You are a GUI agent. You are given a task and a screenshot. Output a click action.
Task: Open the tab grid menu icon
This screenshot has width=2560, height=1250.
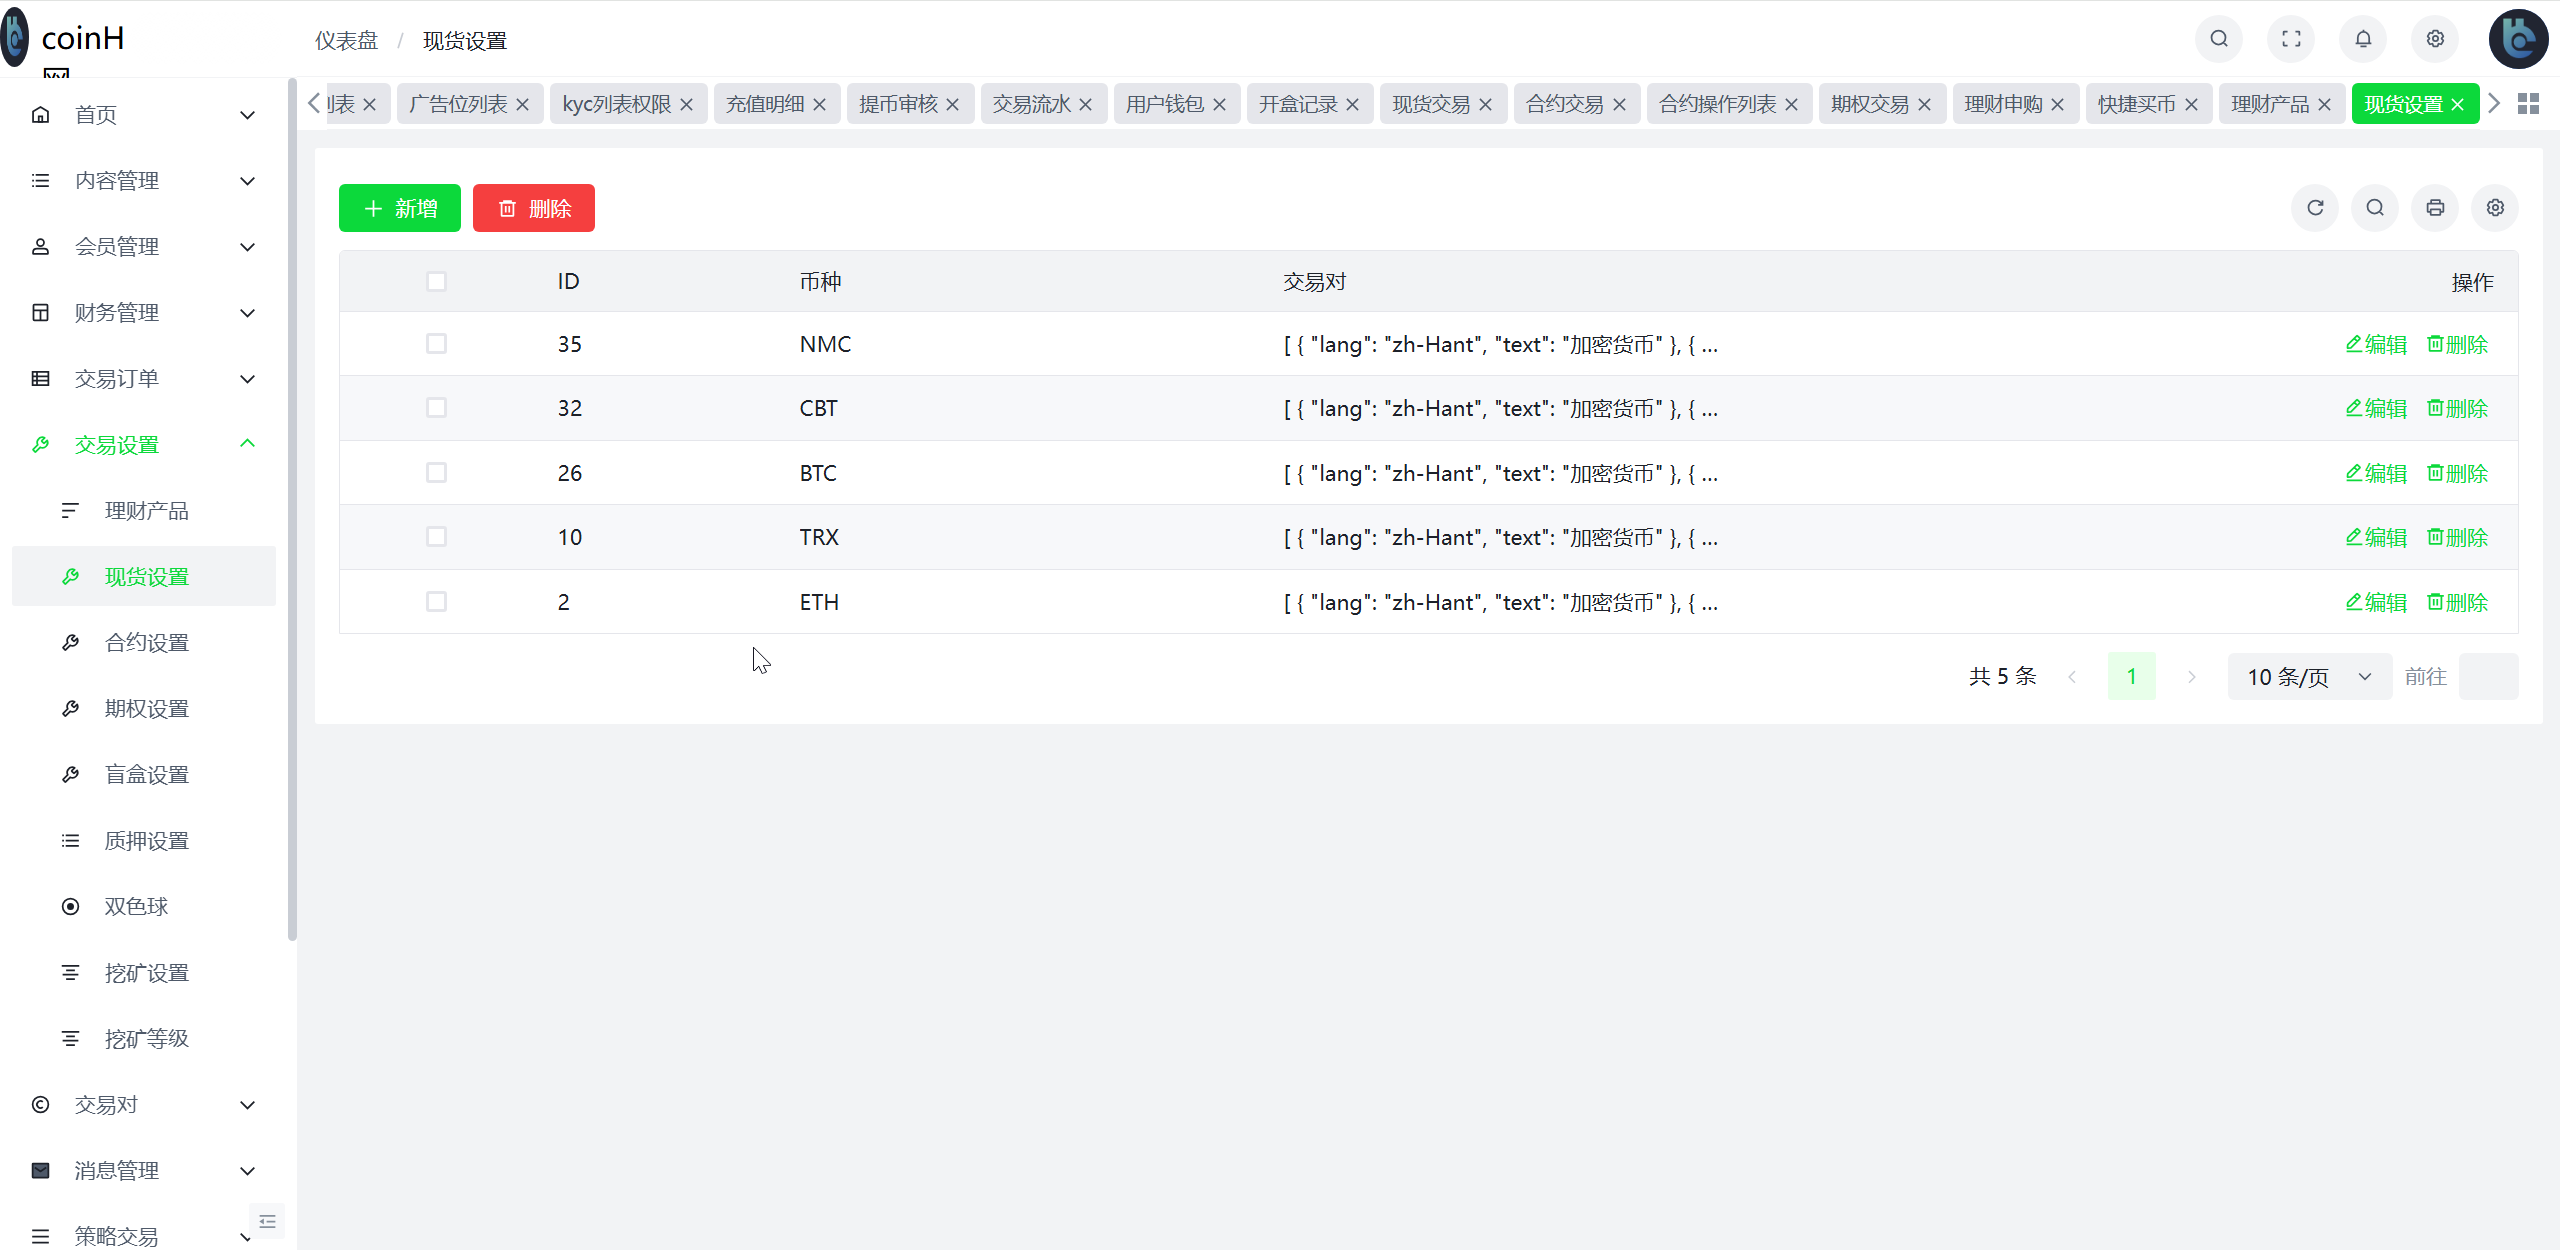[x=2528, y=104]
